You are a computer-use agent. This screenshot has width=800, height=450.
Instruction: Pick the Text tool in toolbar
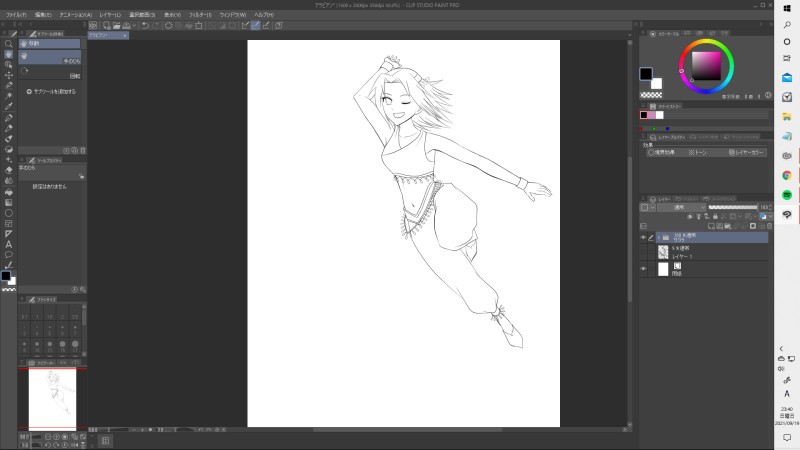(x=9, y=244)
